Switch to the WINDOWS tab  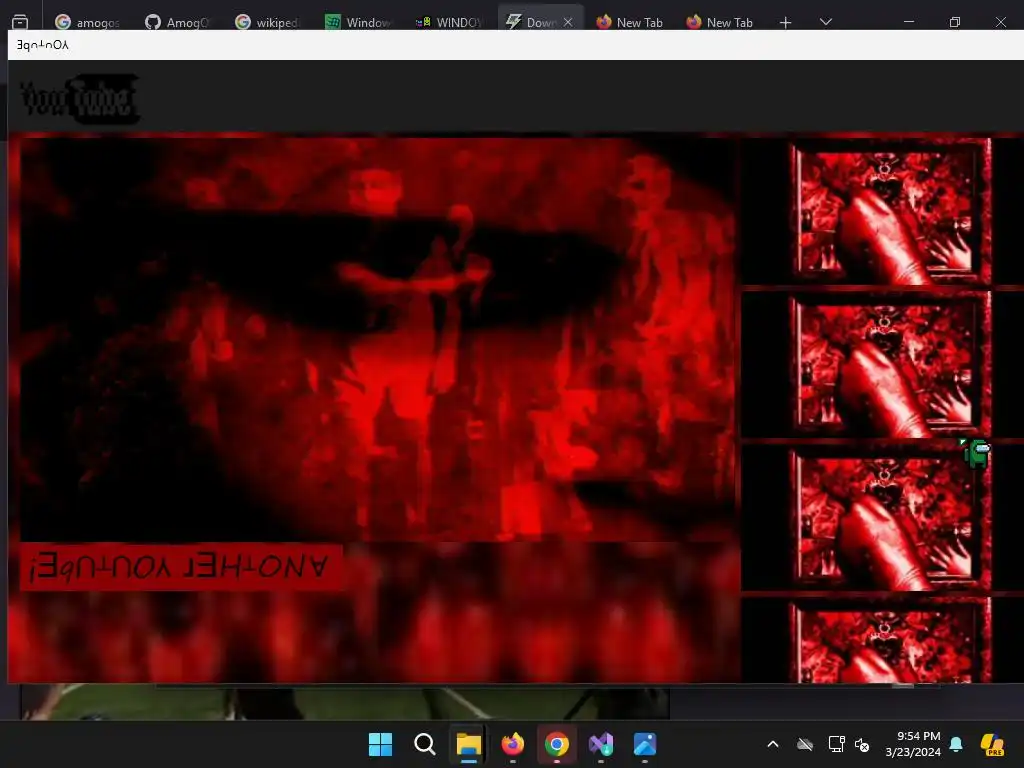point(449,22)
